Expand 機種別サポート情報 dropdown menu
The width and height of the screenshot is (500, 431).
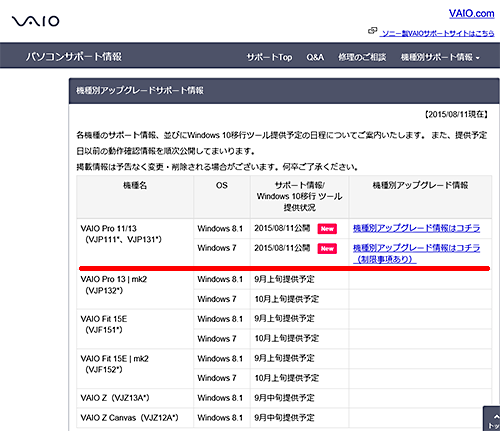[x=440, y=57]
